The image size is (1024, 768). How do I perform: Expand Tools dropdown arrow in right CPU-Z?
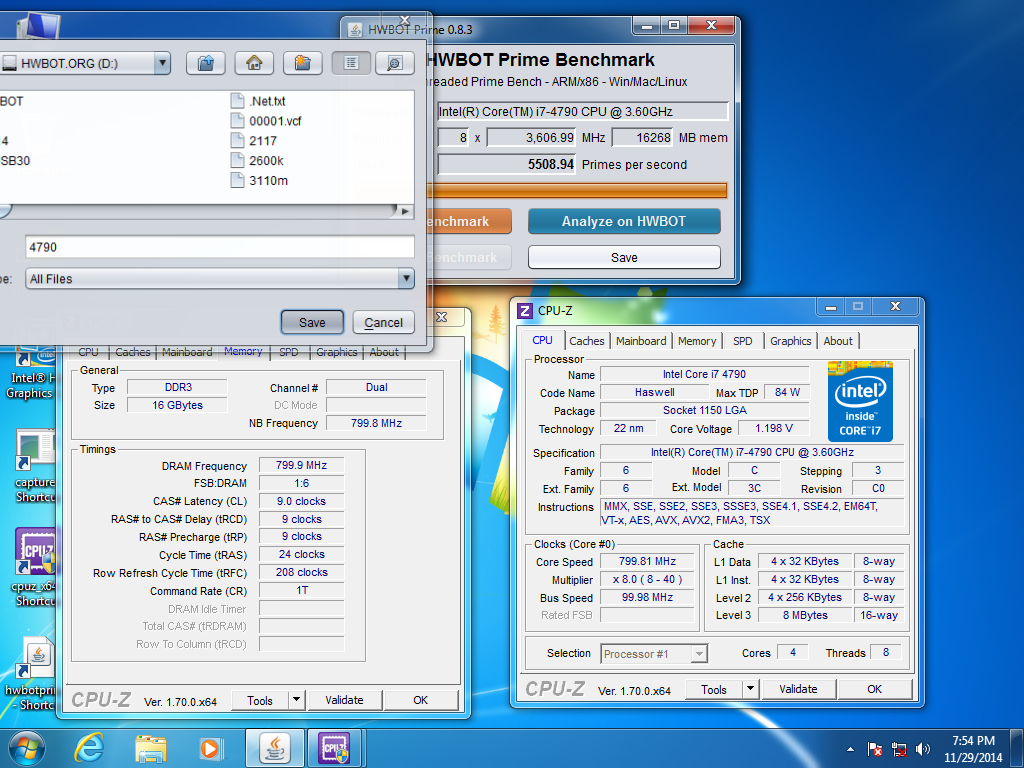coord(750,689)
